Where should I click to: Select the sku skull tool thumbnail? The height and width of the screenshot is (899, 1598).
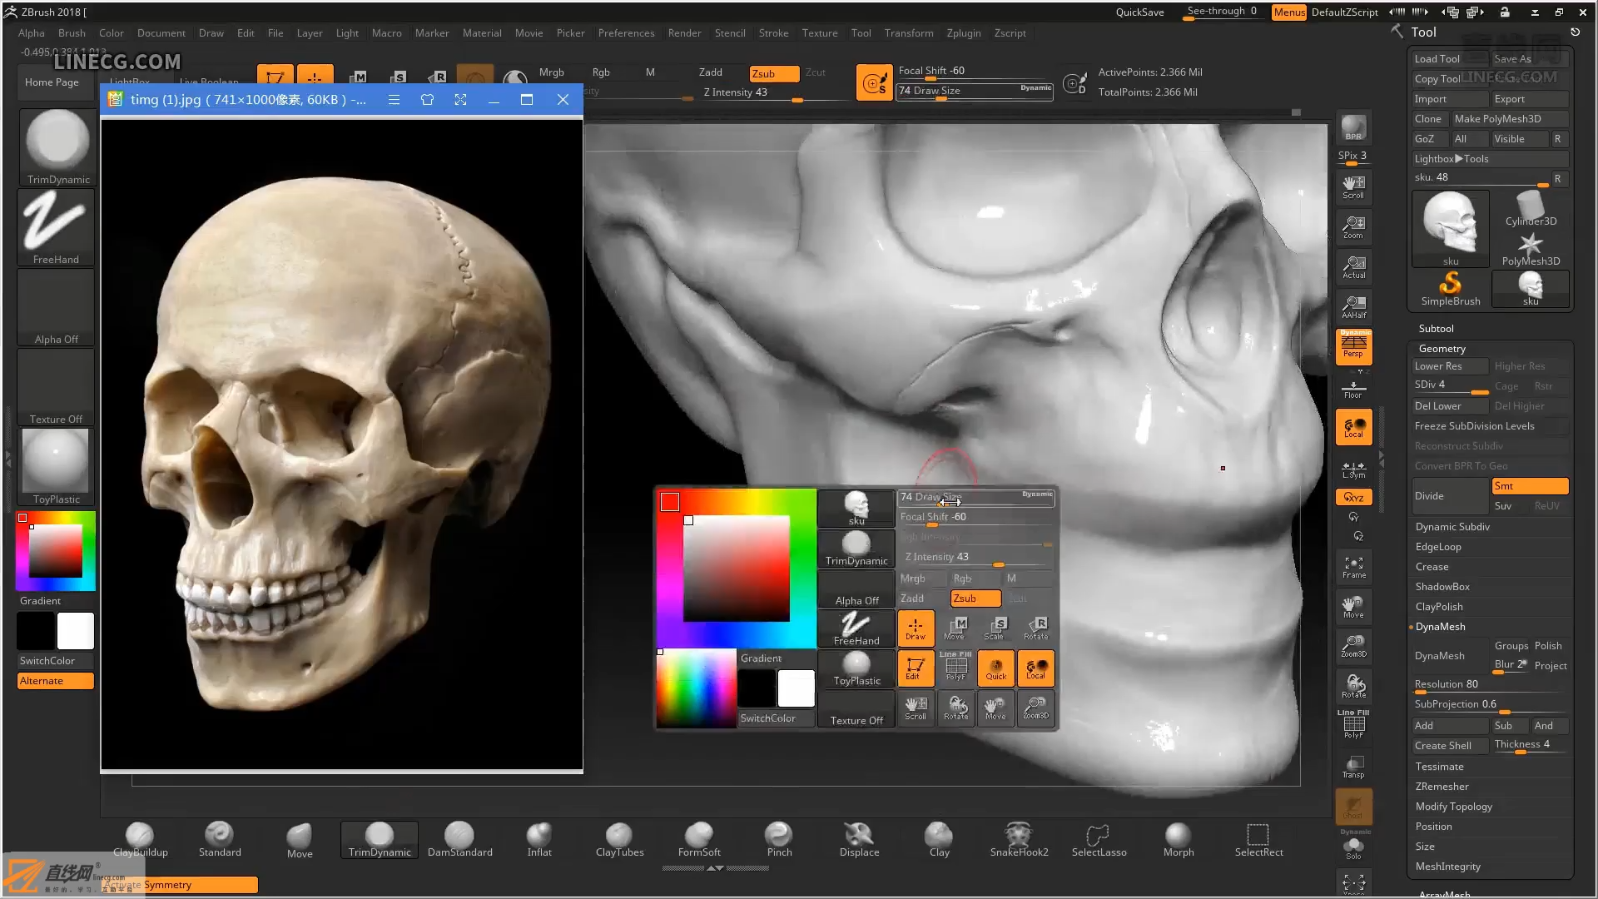point(1449,227)
